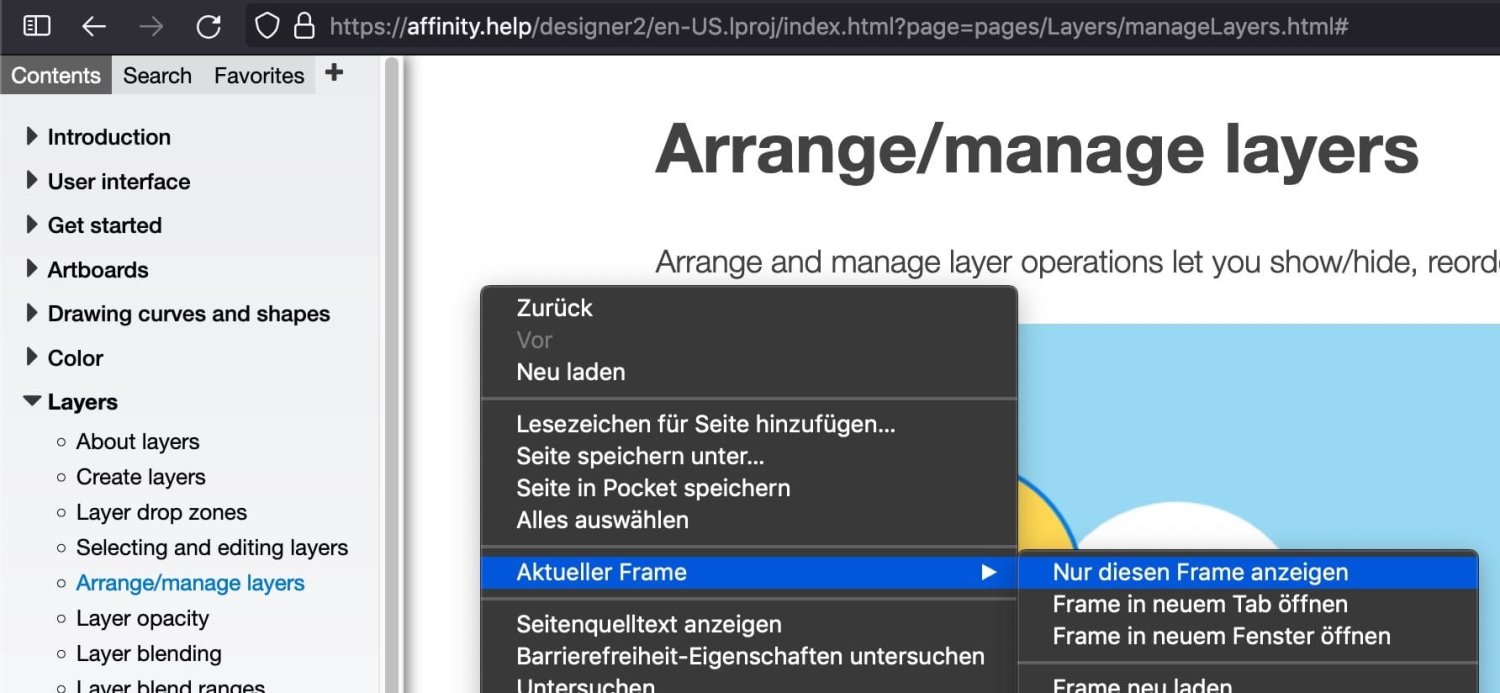Image resolution: width=1500 pixels, height=693 pixels.
Task: Reload the page with the refresh icon
Action: [208, 26]
